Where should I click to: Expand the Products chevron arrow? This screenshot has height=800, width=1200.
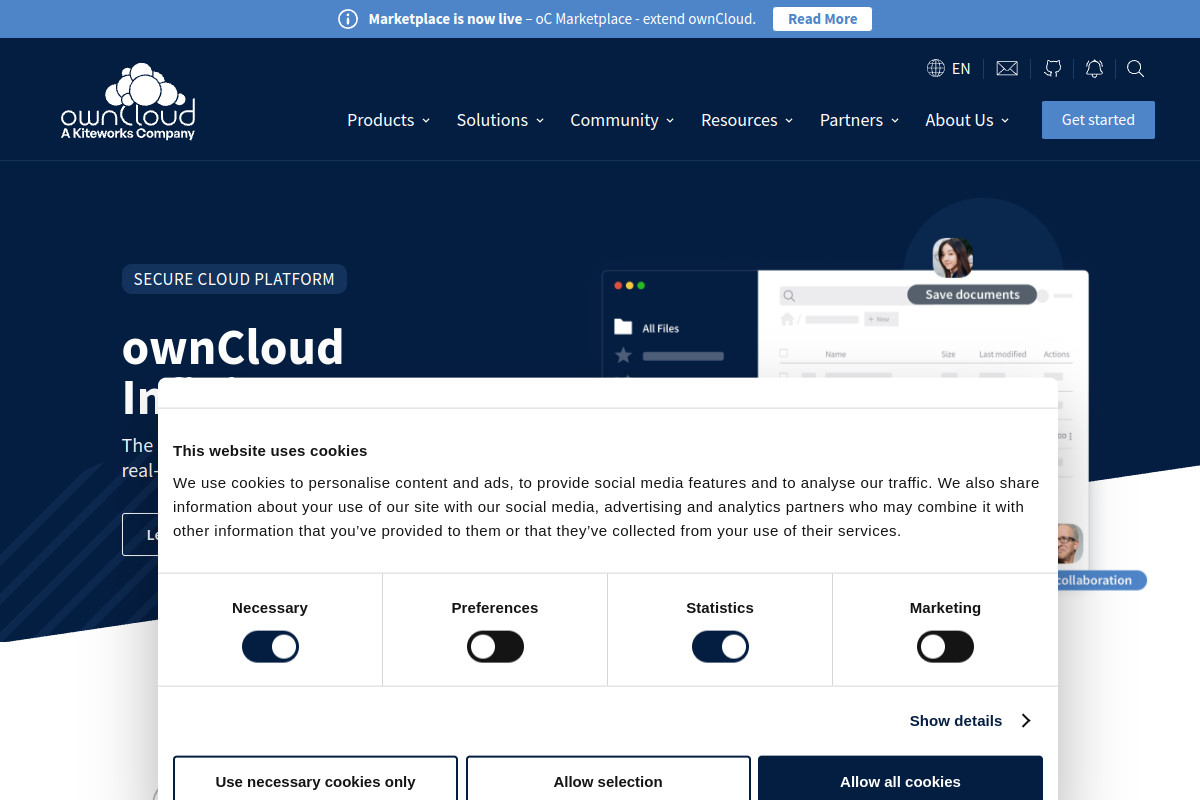point(426,121)
